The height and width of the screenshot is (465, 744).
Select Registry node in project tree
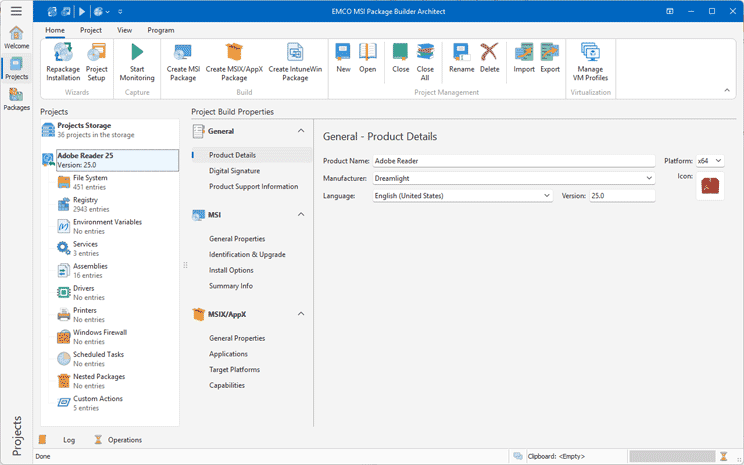pos(85,200)
